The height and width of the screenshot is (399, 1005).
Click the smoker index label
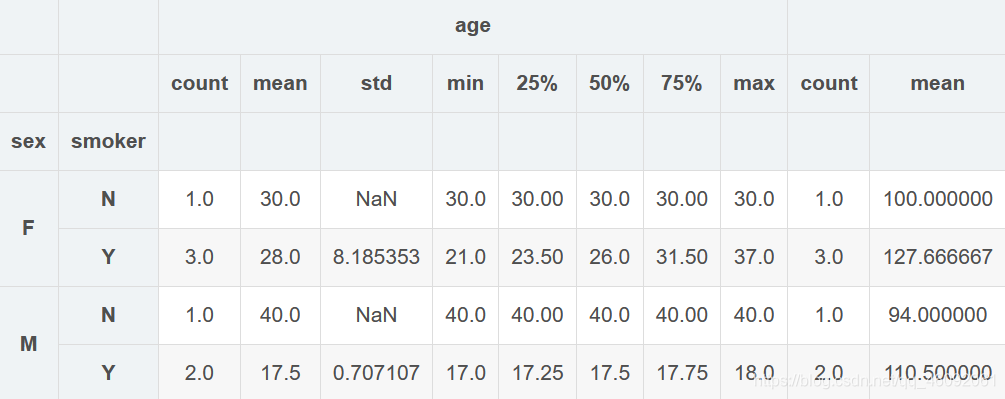[x=108, y=141]
